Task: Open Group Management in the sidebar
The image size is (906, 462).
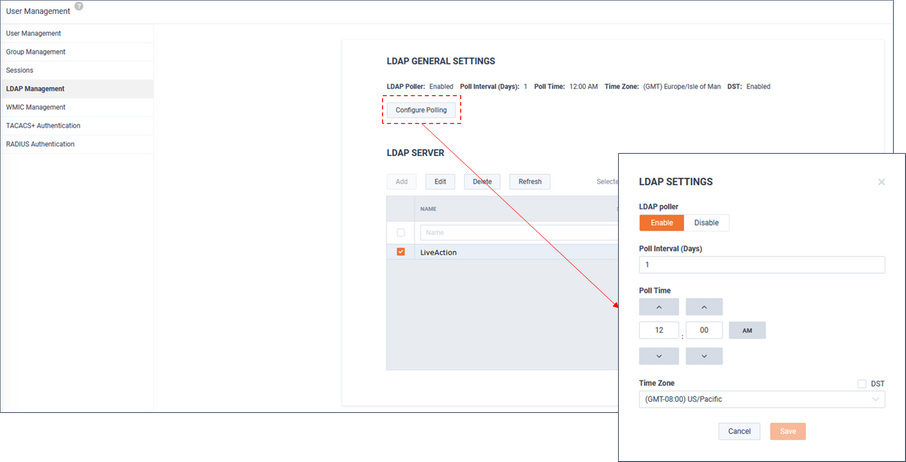Action: tap(77, 52)
